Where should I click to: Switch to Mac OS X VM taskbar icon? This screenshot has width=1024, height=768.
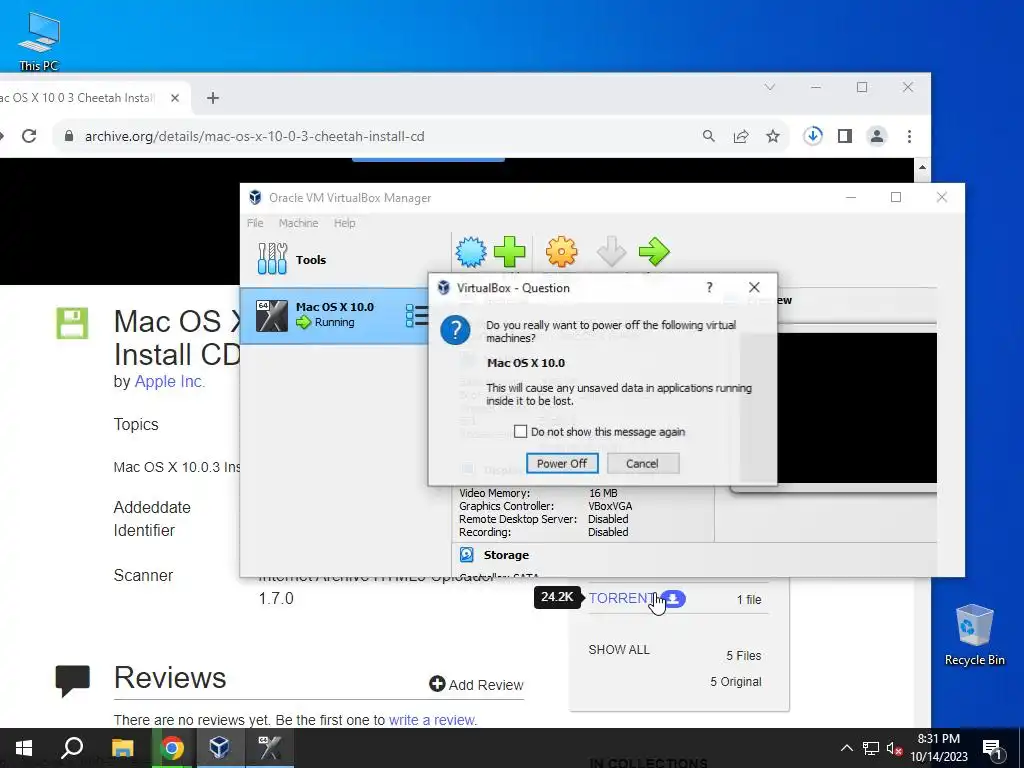[269, 748]
